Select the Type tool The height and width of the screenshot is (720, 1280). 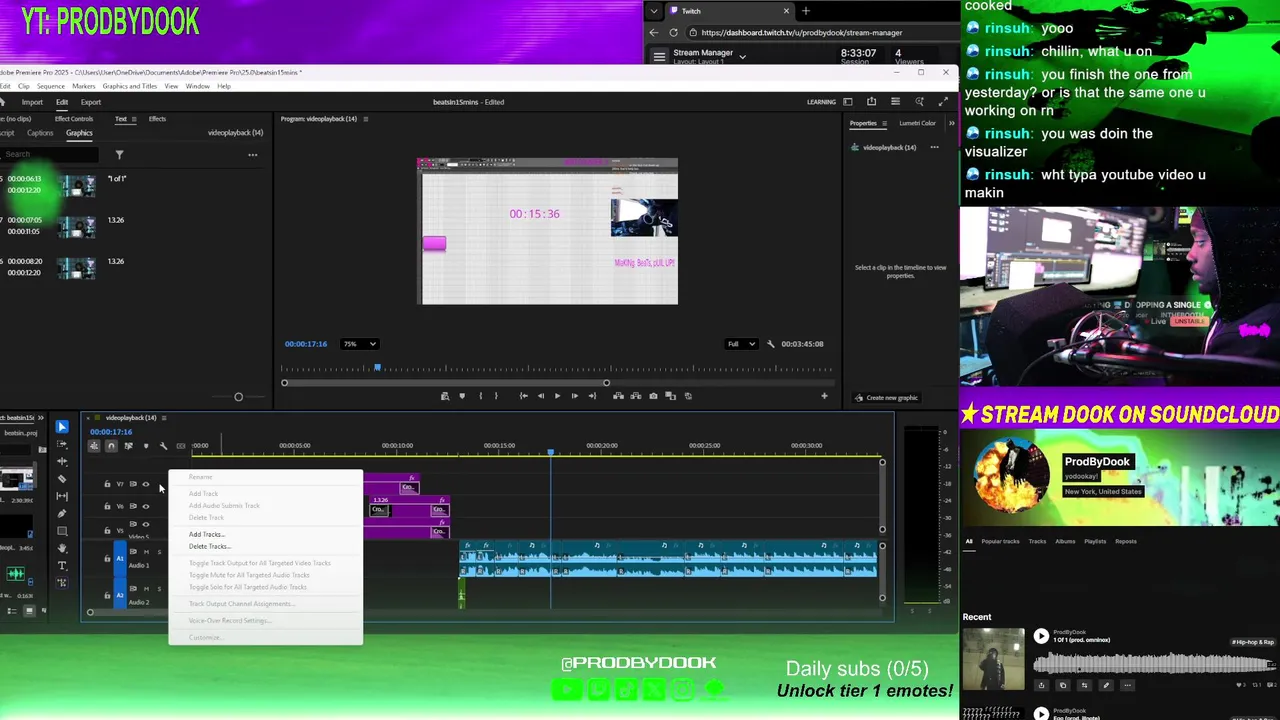(x=62, y=566)
